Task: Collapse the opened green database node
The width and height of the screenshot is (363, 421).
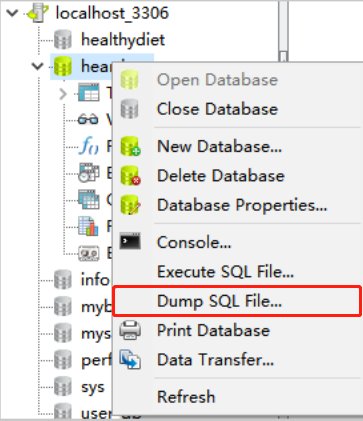Action: [x=38, y=66]
